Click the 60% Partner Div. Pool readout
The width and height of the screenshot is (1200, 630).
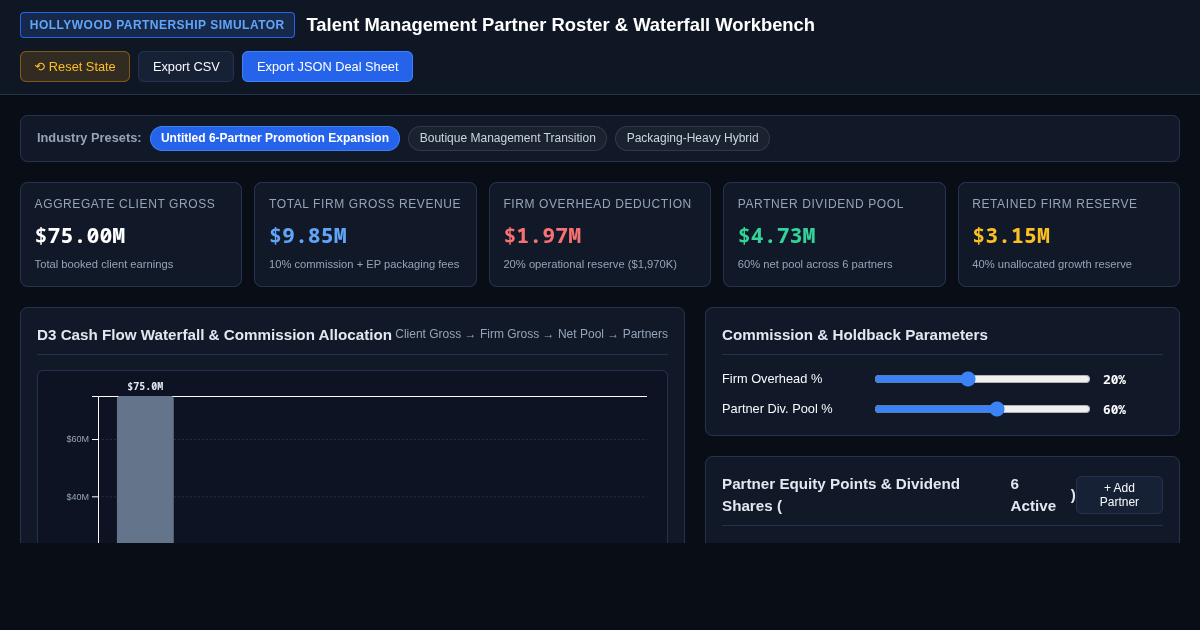tap(1114, 409)
